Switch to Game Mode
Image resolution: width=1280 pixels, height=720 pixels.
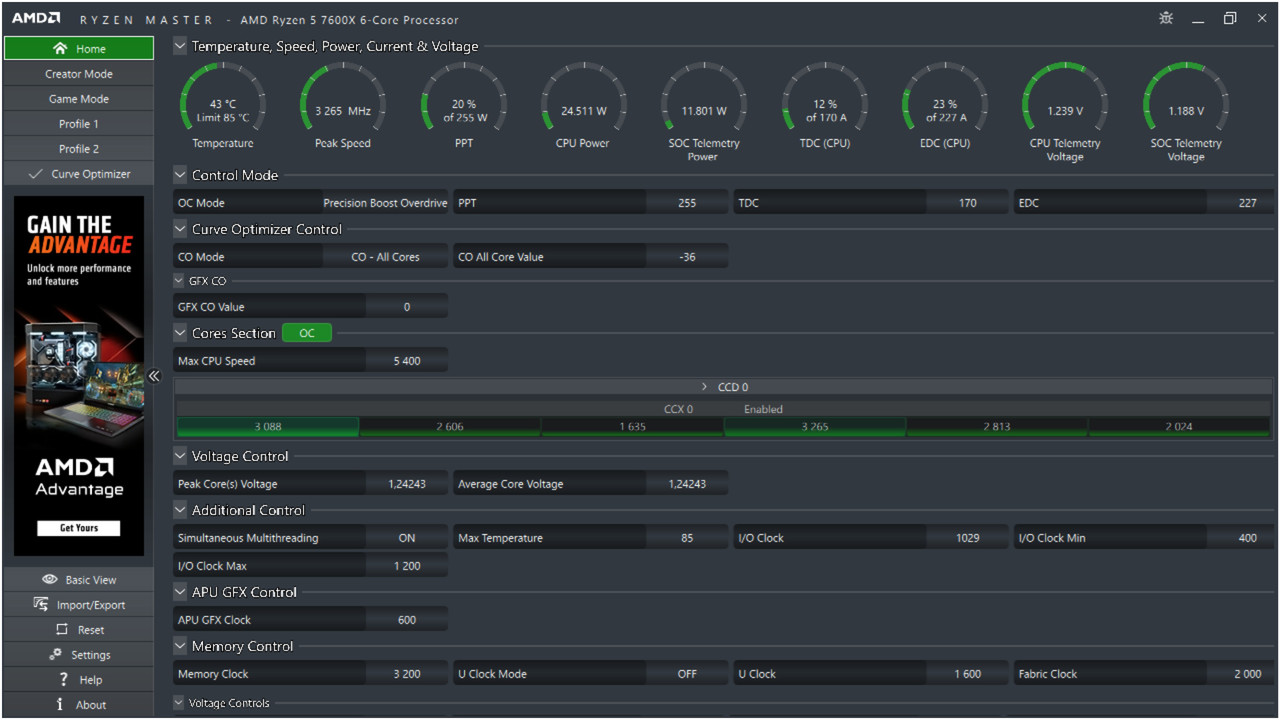pos(79,99)
